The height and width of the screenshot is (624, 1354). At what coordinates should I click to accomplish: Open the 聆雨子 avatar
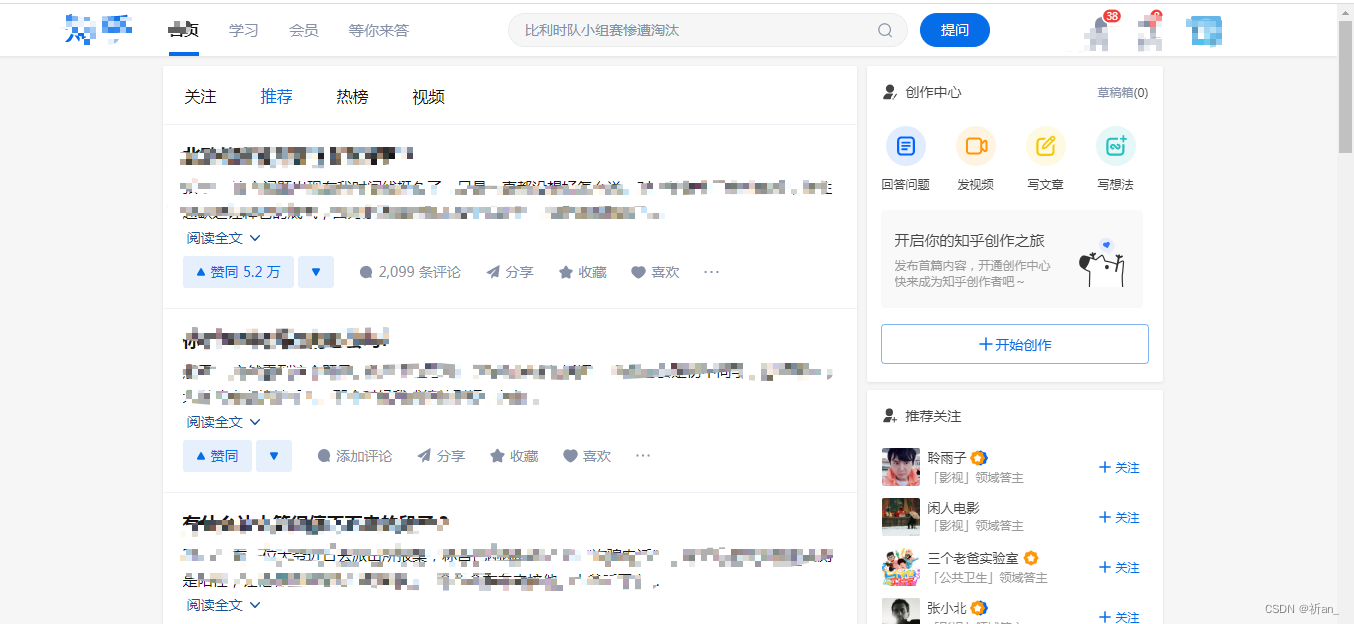pyautogui.click(x=901, y=467)
